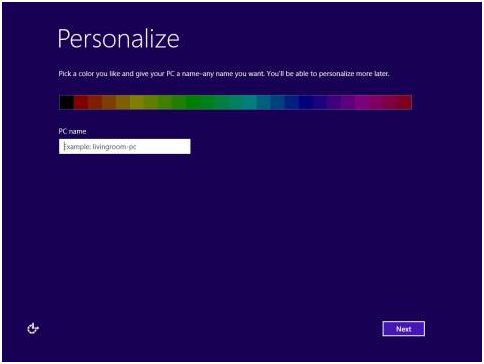The height and width of the screenshot is (364, 484).
Task: Pick the black color swatch
Action: pos(67,102)
